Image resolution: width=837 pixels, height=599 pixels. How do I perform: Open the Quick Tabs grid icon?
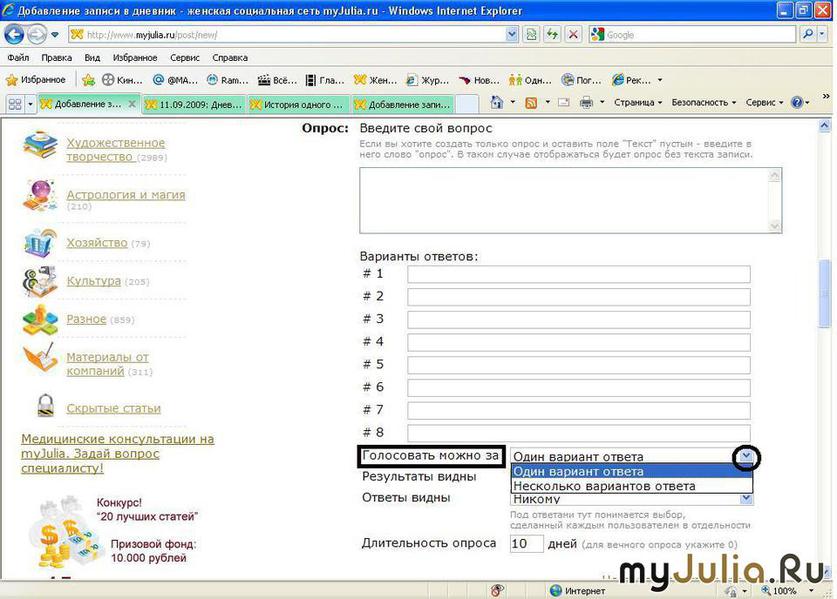(x=15, y=104)
